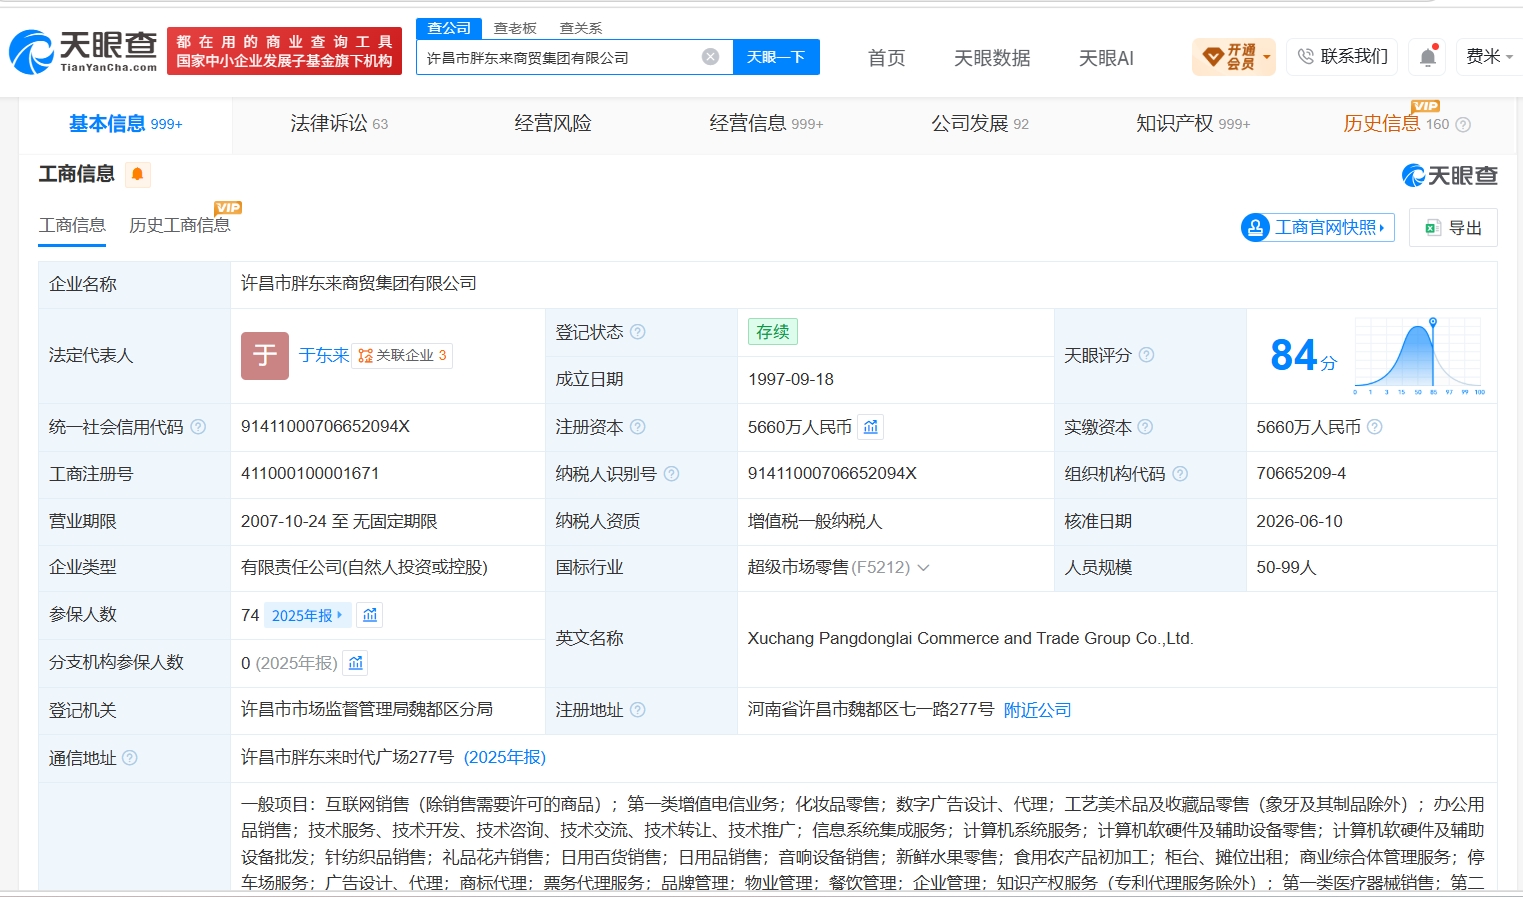Click the founding date 1997-09-18

point(791,380)
